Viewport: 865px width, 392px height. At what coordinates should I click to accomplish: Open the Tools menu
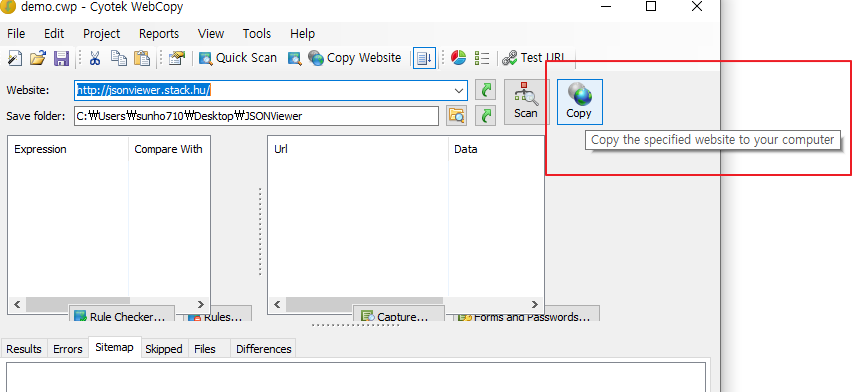pos(257,34)
